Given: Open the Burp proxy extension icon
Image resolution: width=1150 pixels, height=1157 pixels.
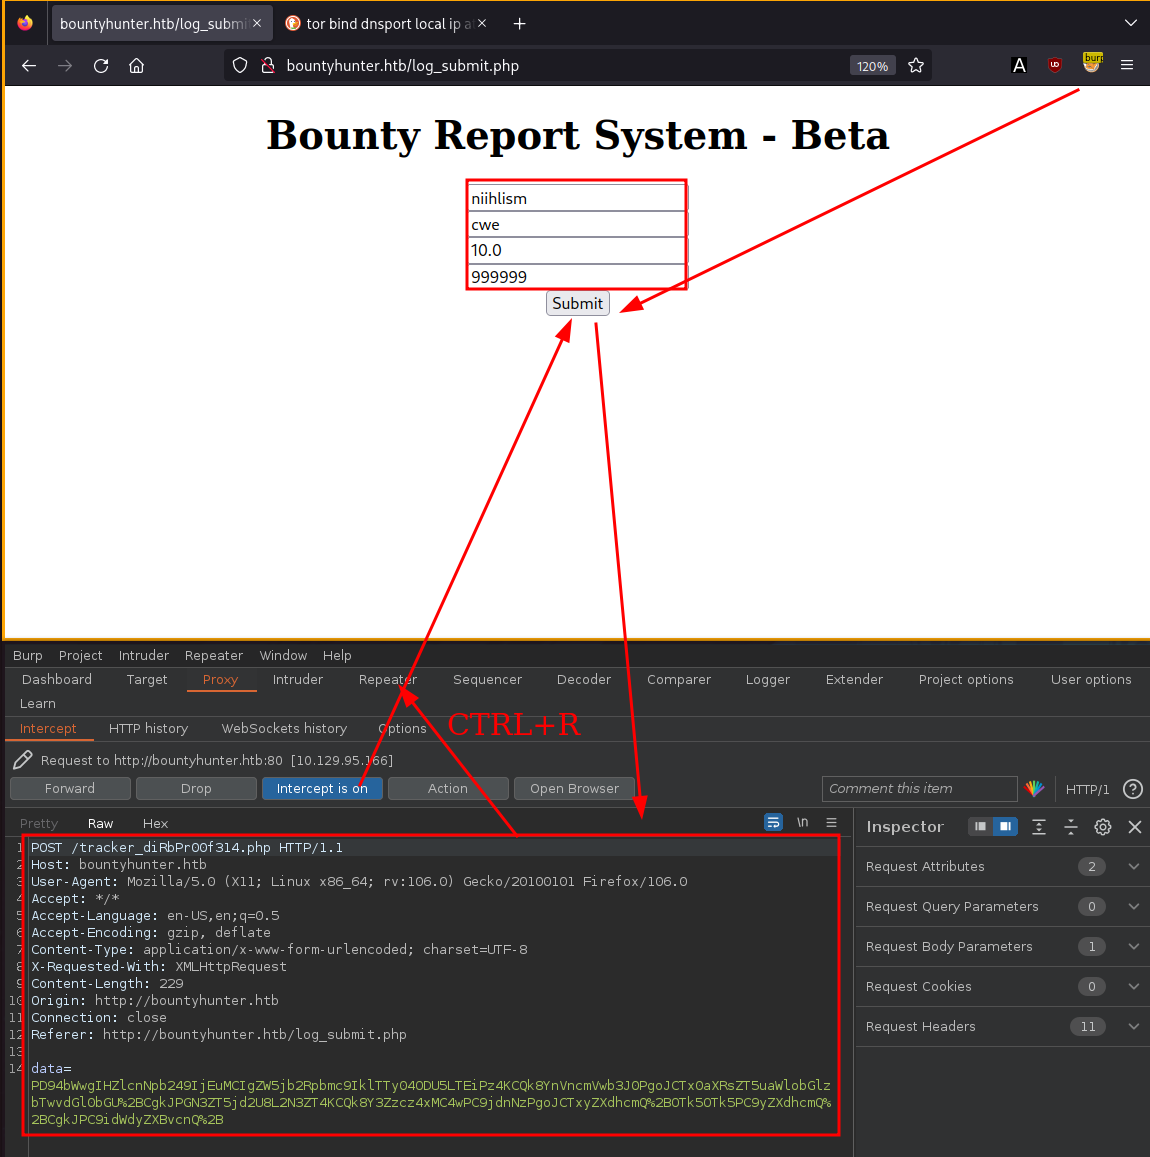Looking at the screenshot, I should click(1092, 63).
